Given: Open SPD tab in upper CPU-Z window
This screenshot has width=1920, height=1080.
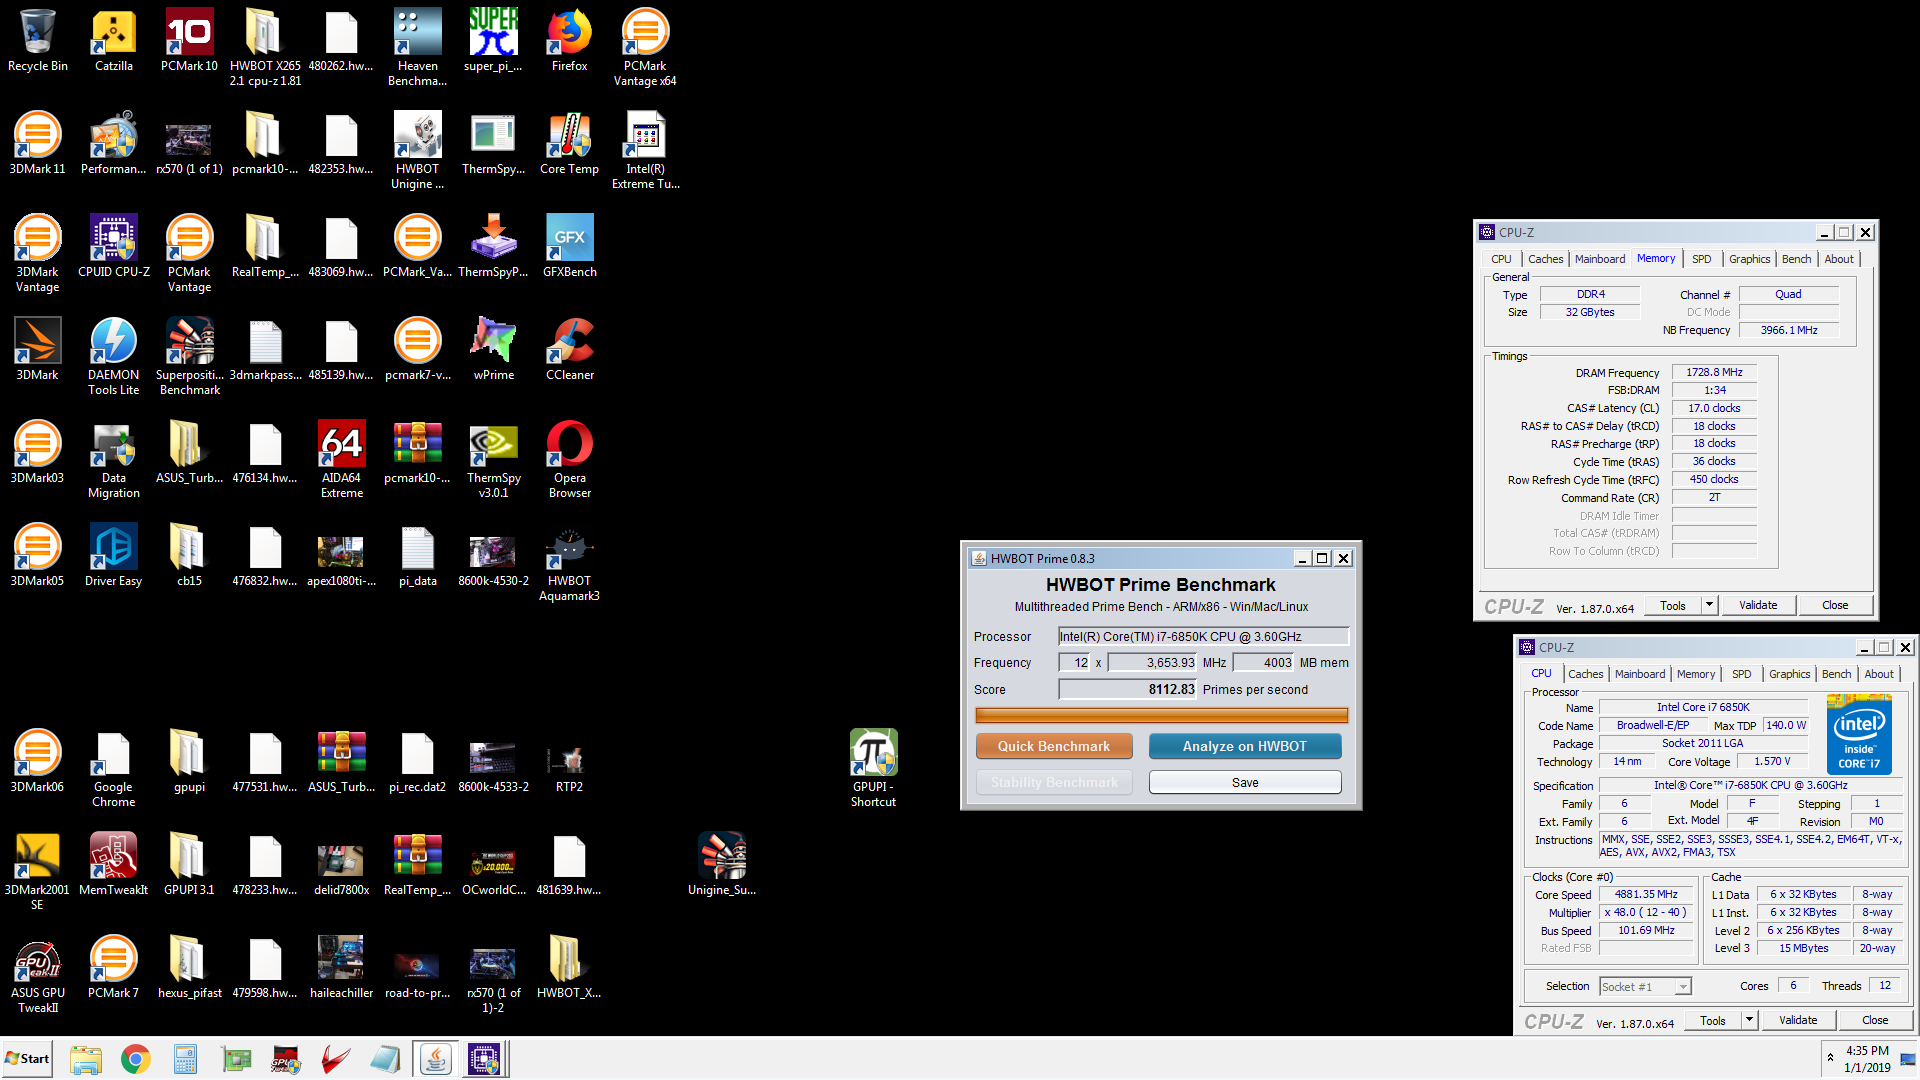Looking at the screenshot, I should coord(1701,259).
